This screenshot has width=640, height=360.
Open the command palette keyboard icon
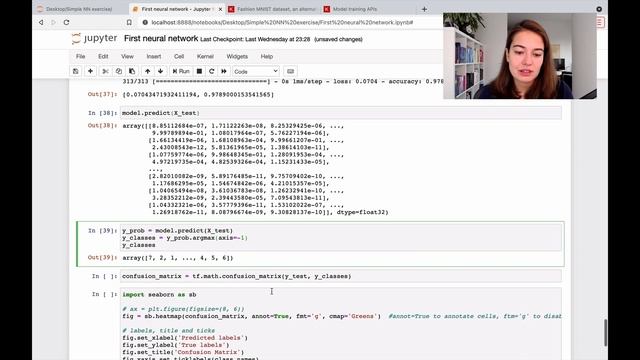[x=290, y=71]
